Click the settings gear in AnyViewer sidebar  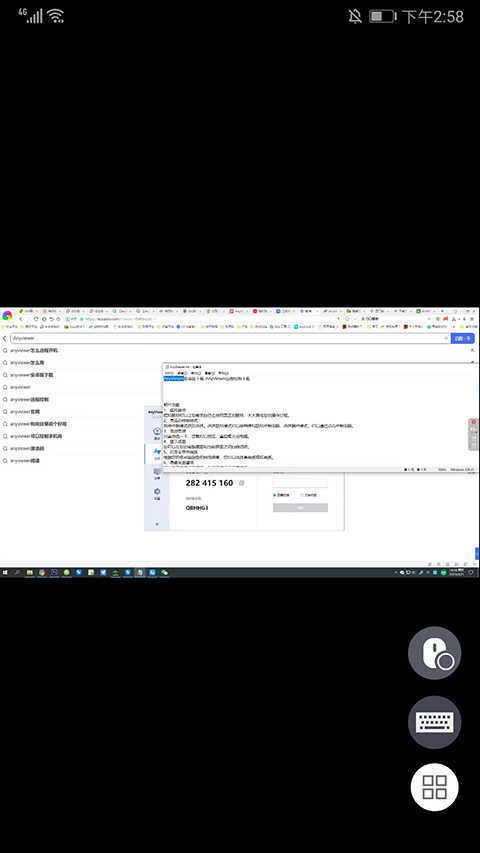pos(157,492)
